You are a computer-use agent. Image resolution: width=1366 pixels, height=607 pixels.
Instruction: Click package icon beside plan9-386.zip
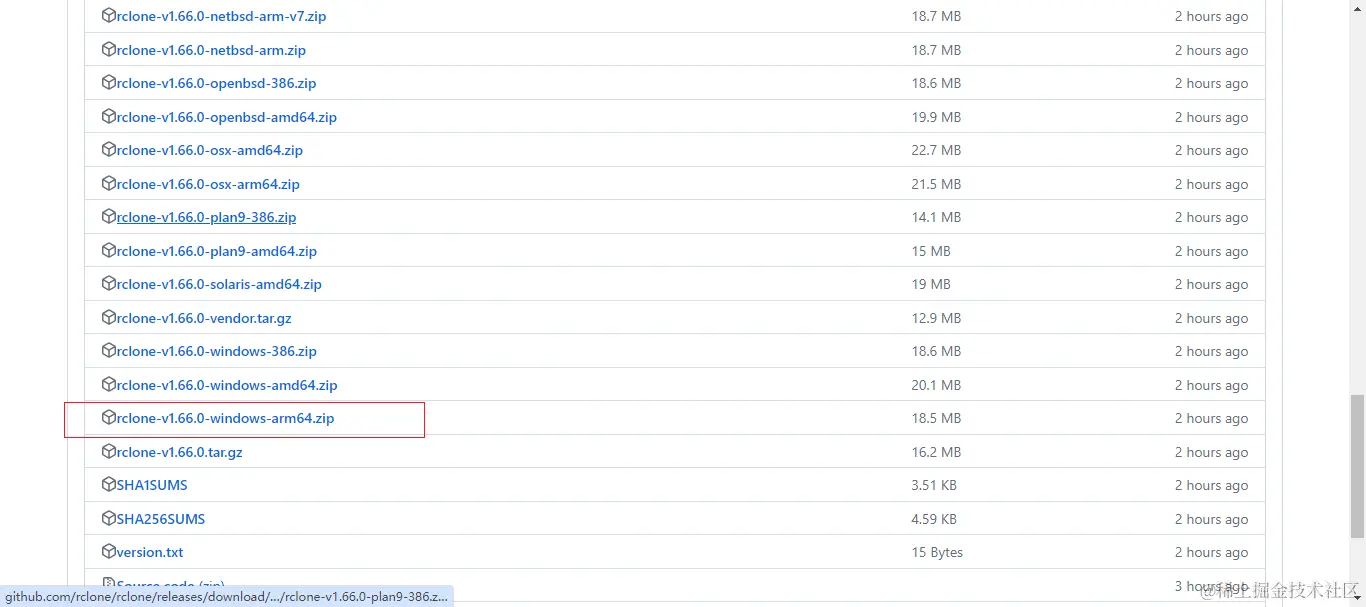109,217
